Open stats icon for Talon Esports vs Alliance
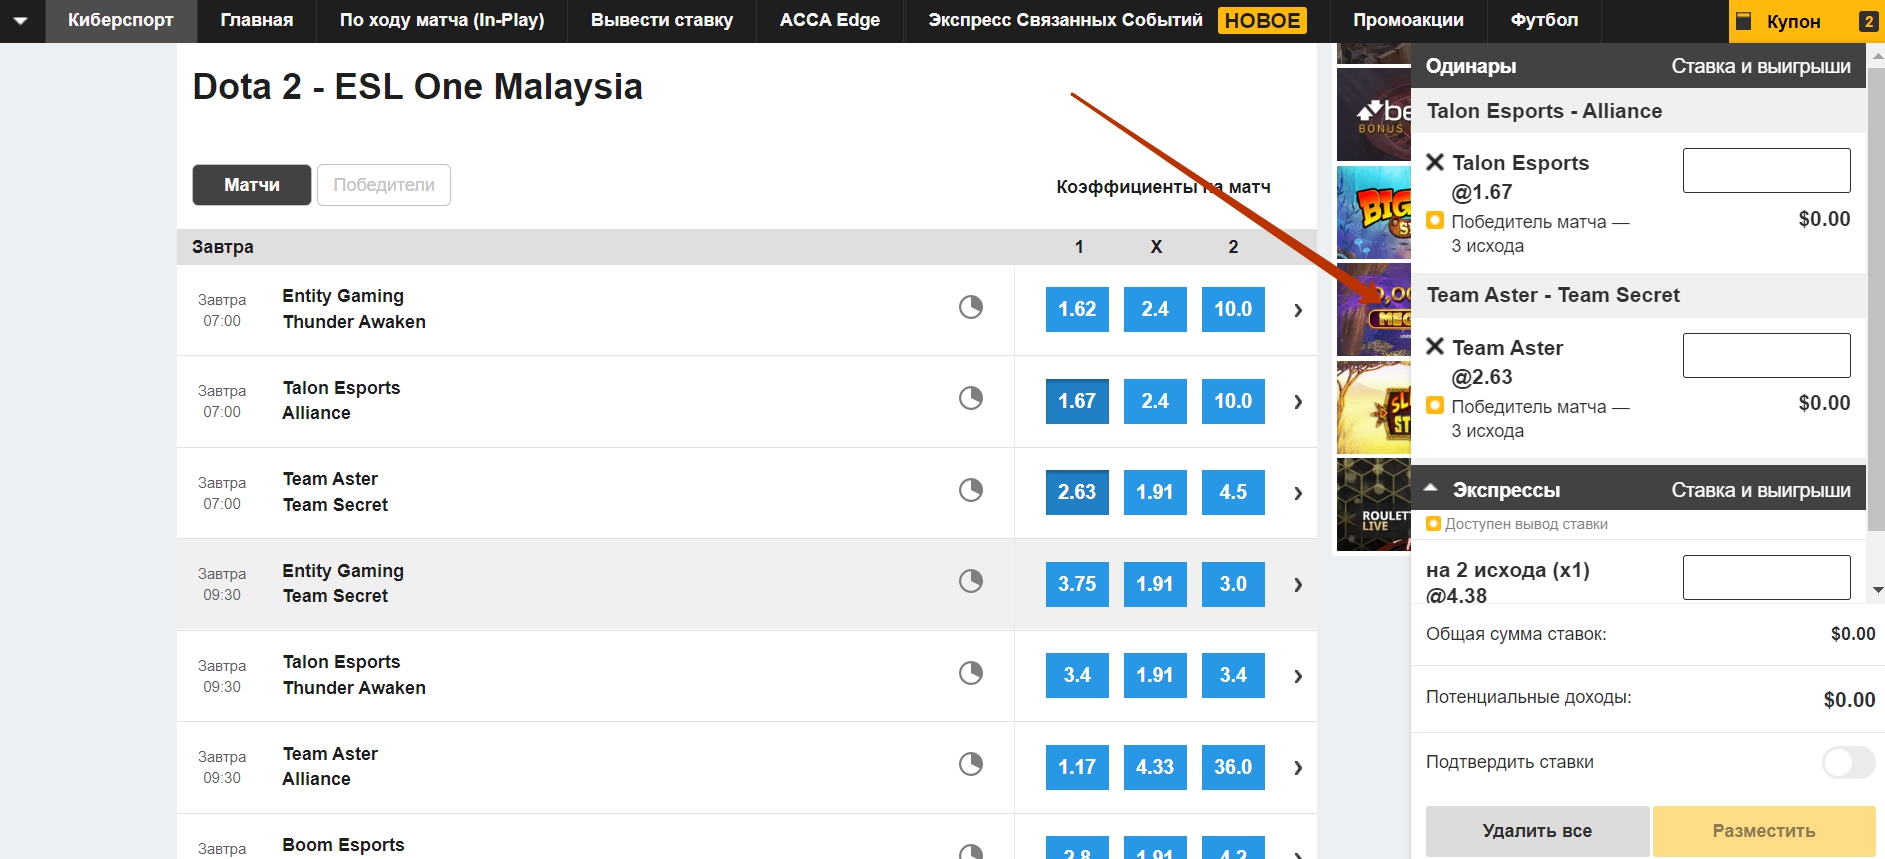1885x859 pixels. point(970,398)
